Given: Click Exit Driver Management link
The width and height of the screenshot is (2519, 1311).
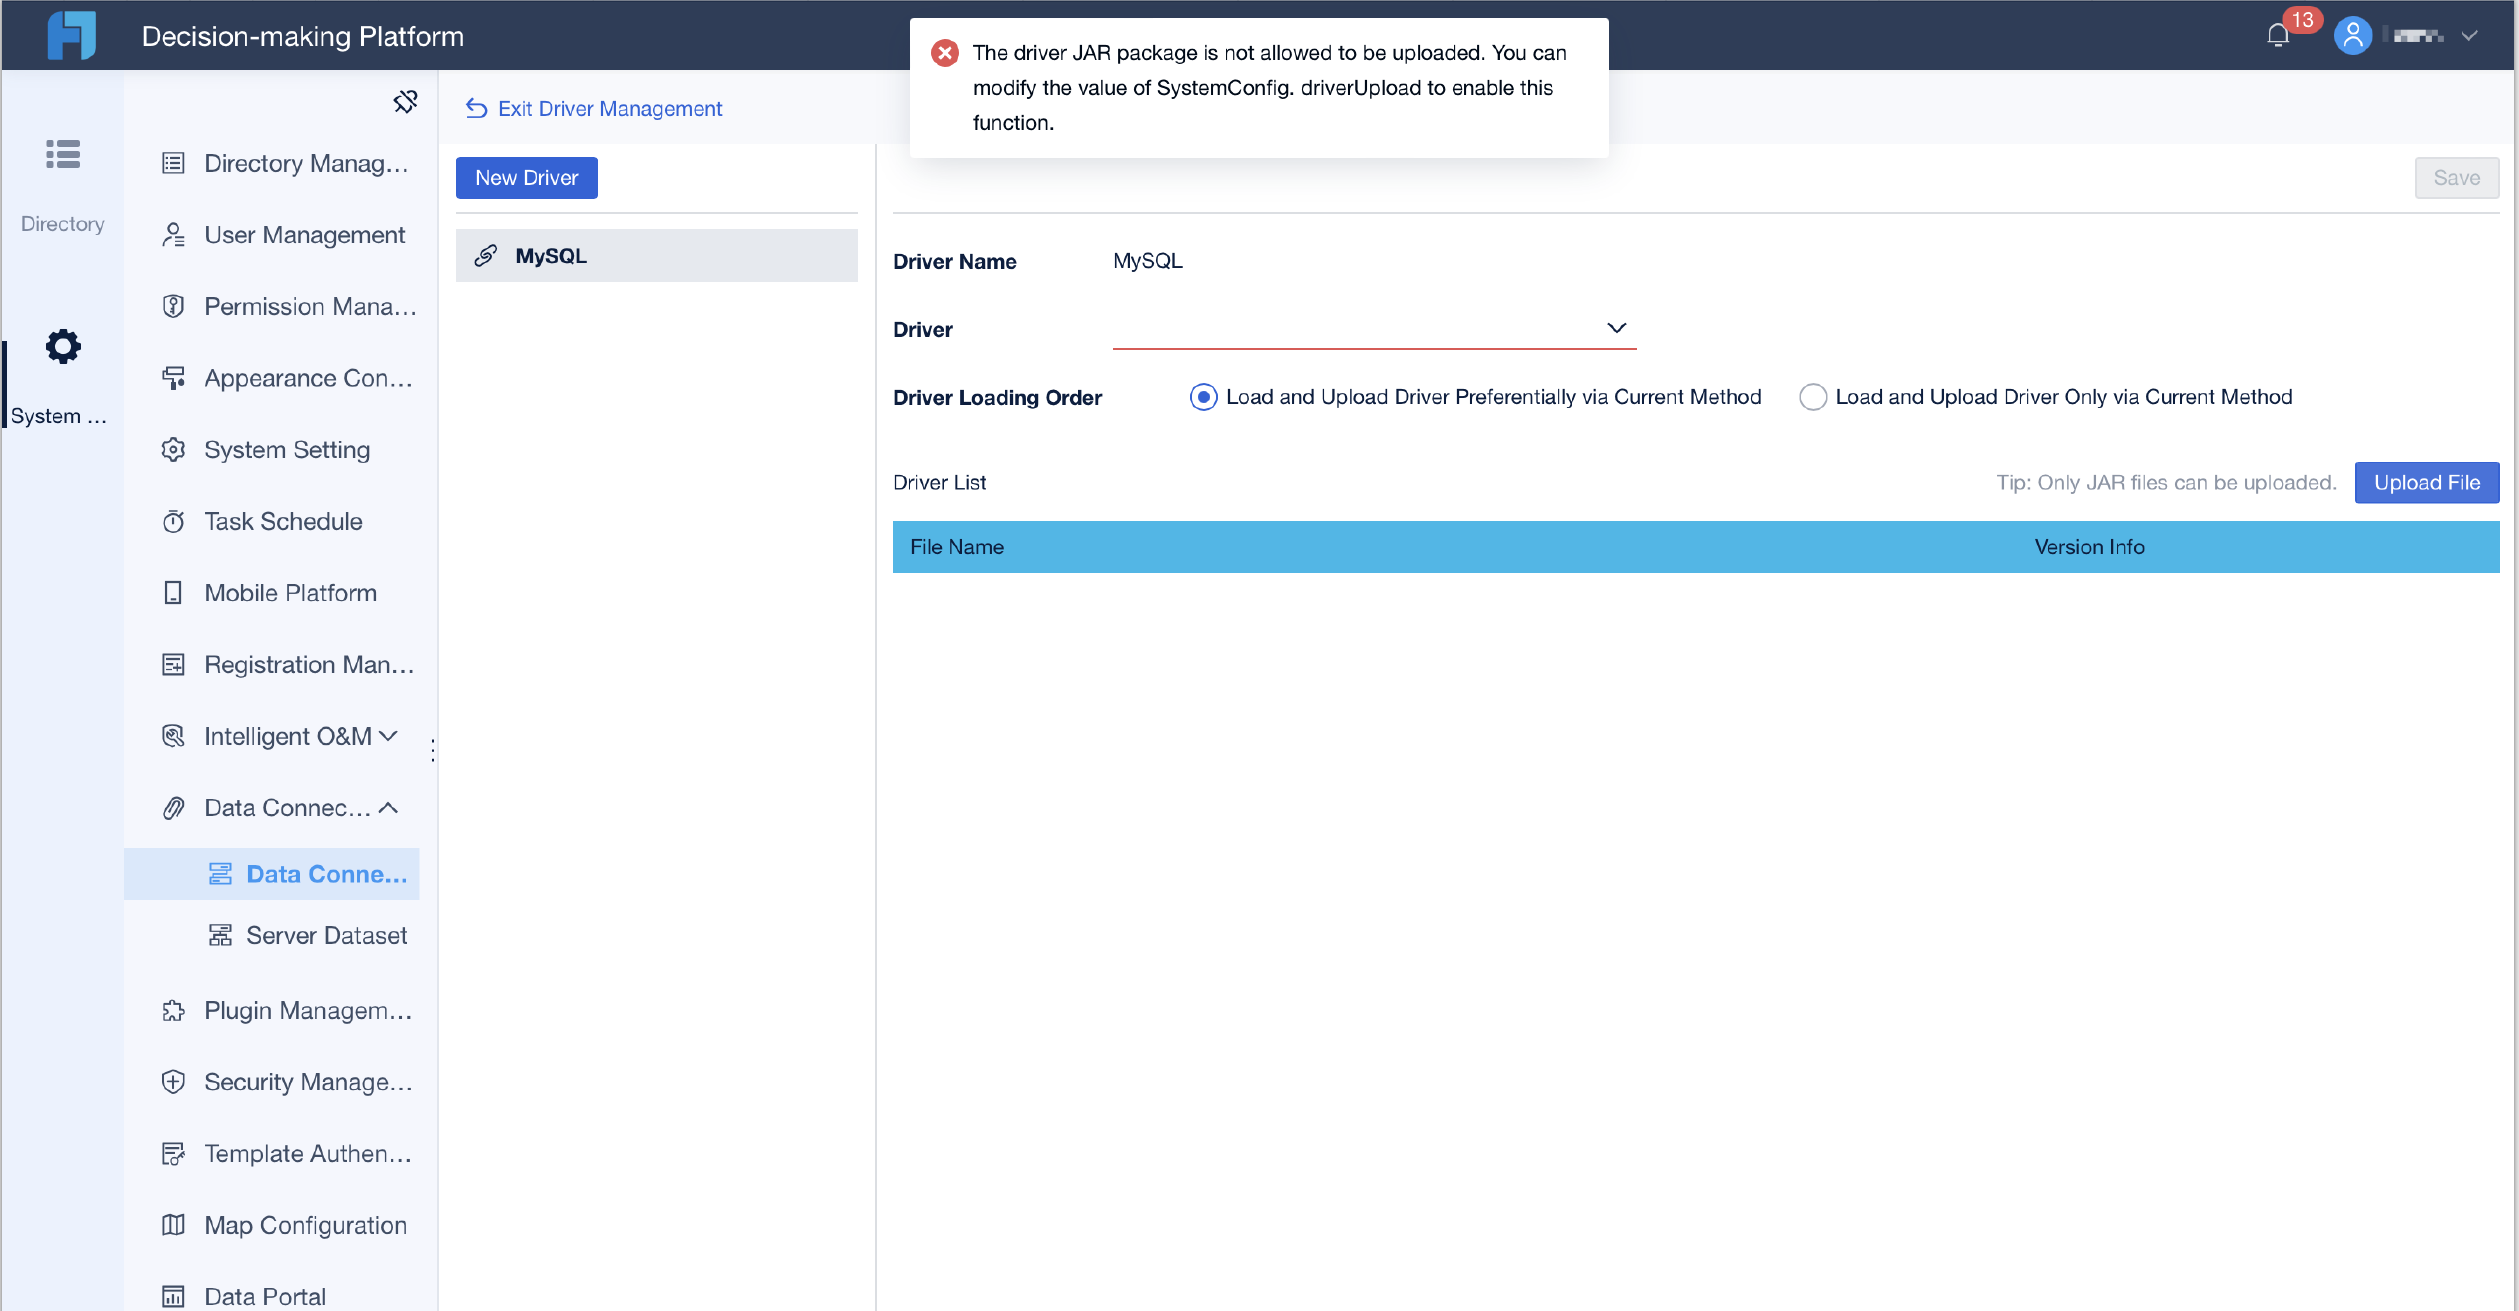Looking at the screenshot, I should pyautogui.click(x=592, y=108).
